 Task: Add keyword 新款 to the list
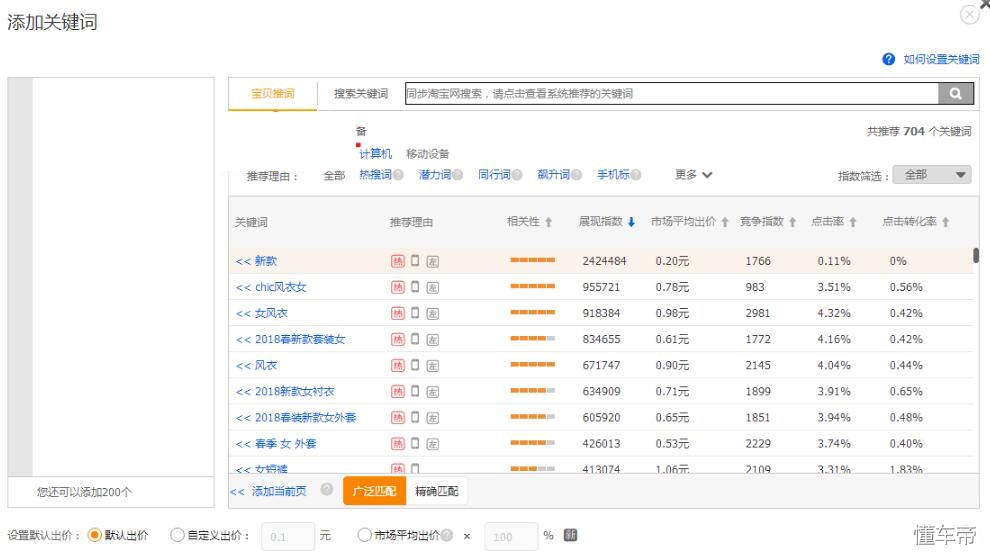pos(256,261)
